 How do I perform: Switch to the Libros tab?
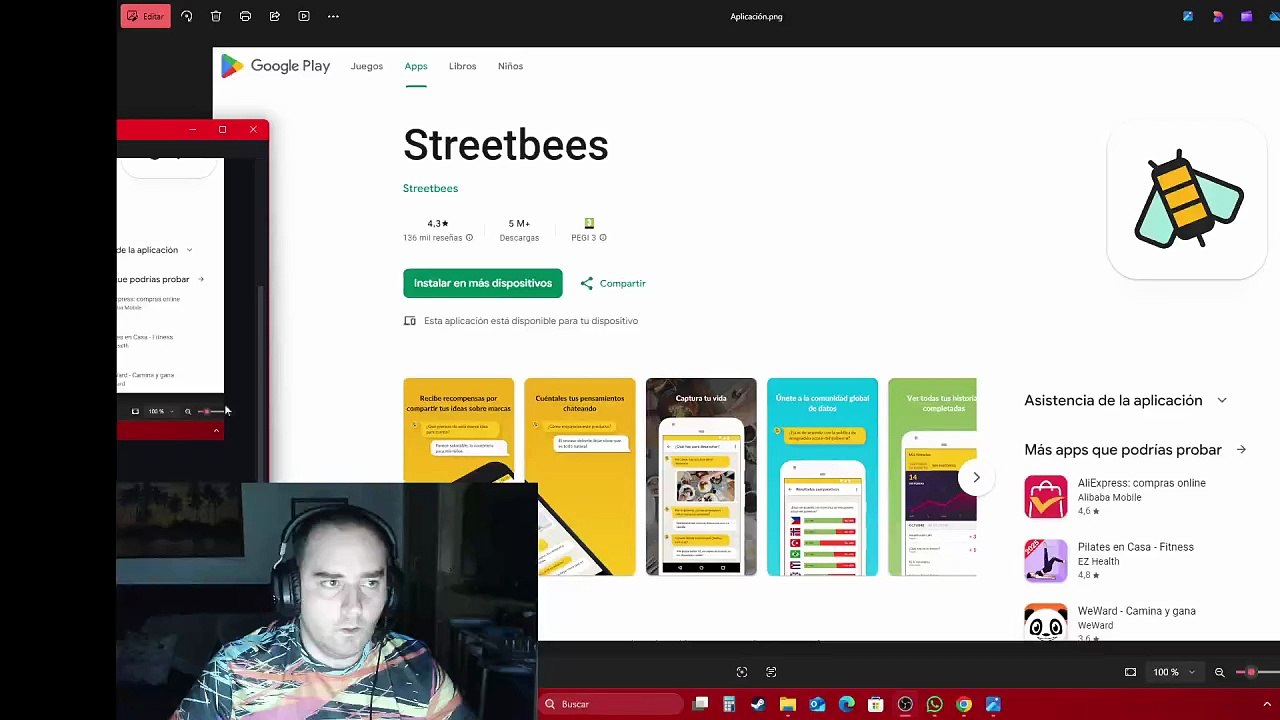pyautogui.click(x=462, y=66)
